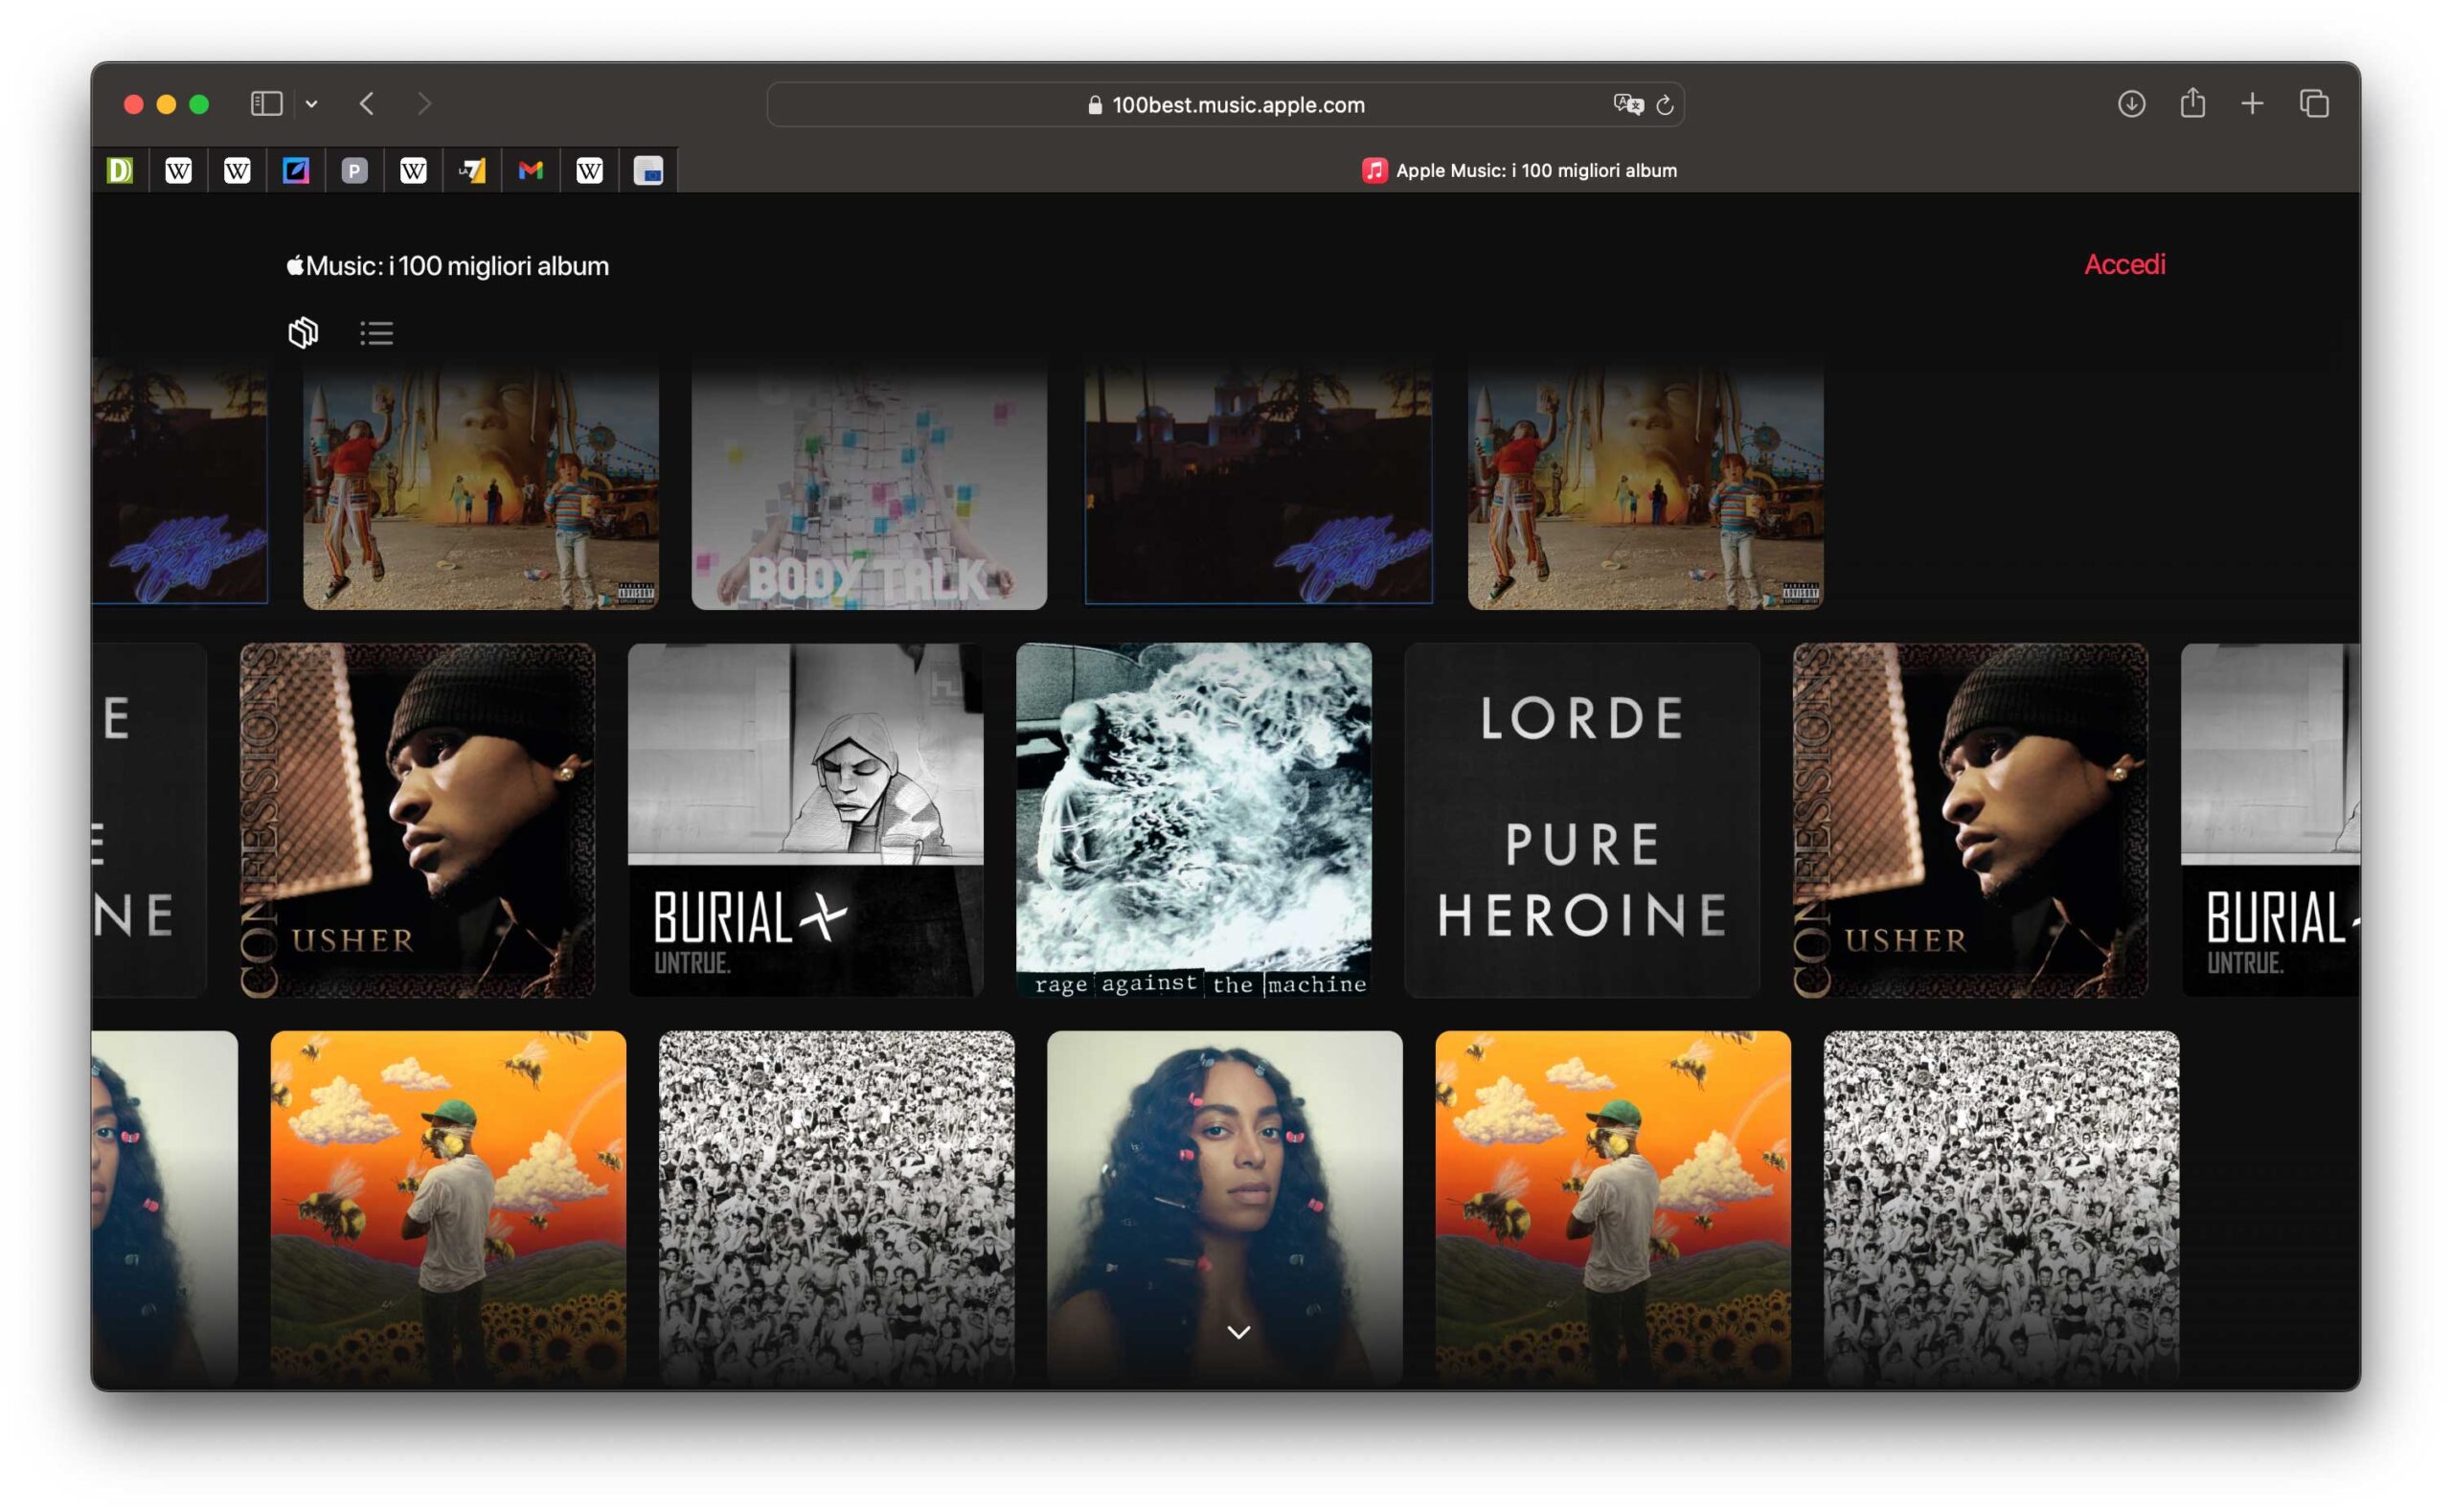The height and width of the screenshot is (1512, 2452).
Task: Open the Gmail pinned tab
Action: click(531, 171)
